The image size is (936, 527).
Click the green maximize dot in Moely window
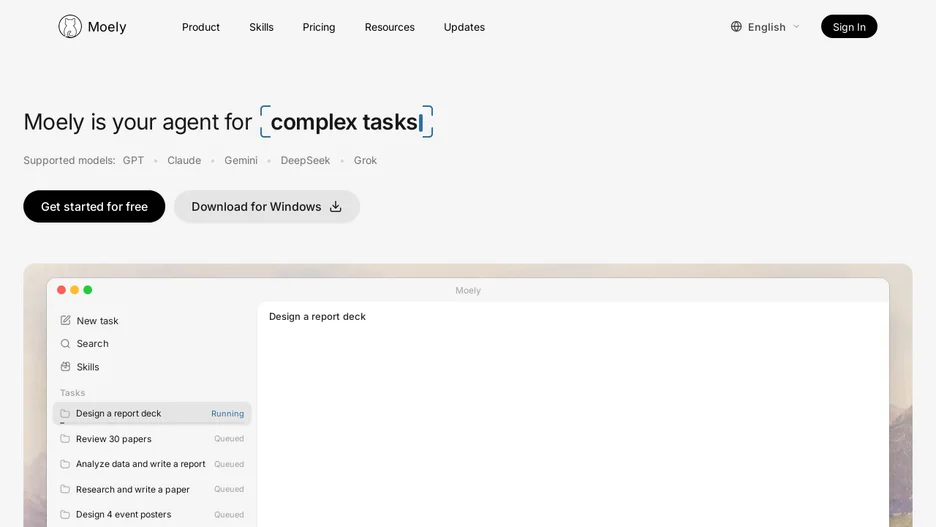pos(88,290)
